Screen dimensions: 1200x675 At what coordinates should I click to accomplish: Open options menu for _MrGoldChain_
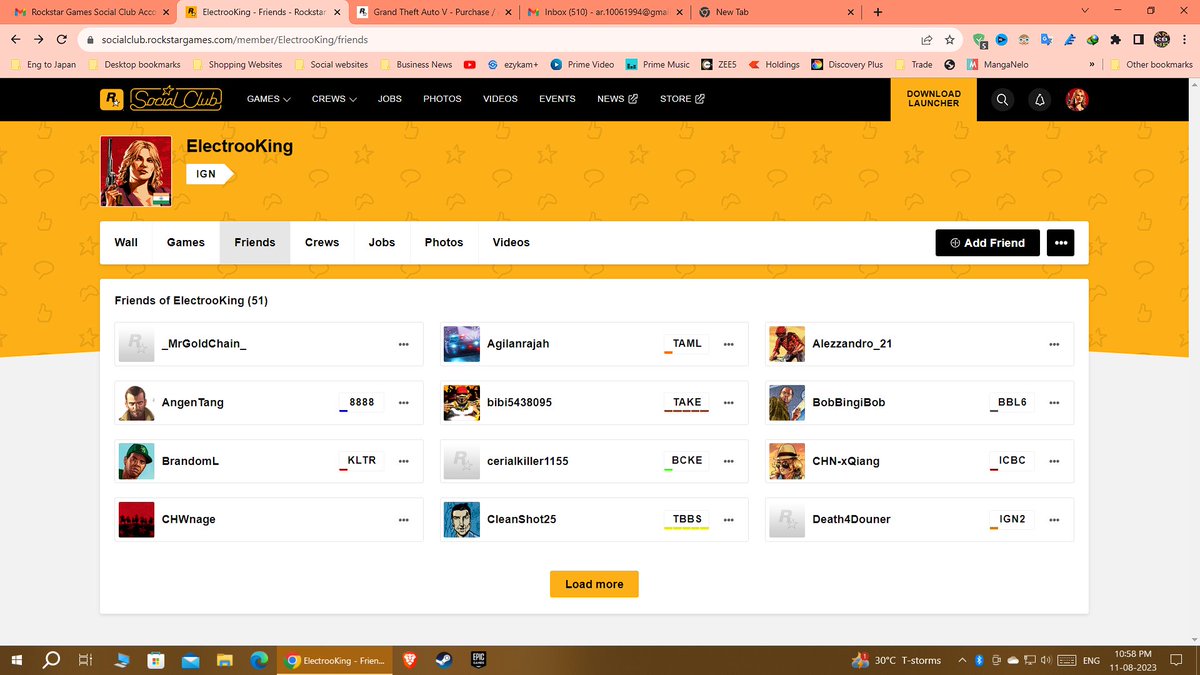403,344
